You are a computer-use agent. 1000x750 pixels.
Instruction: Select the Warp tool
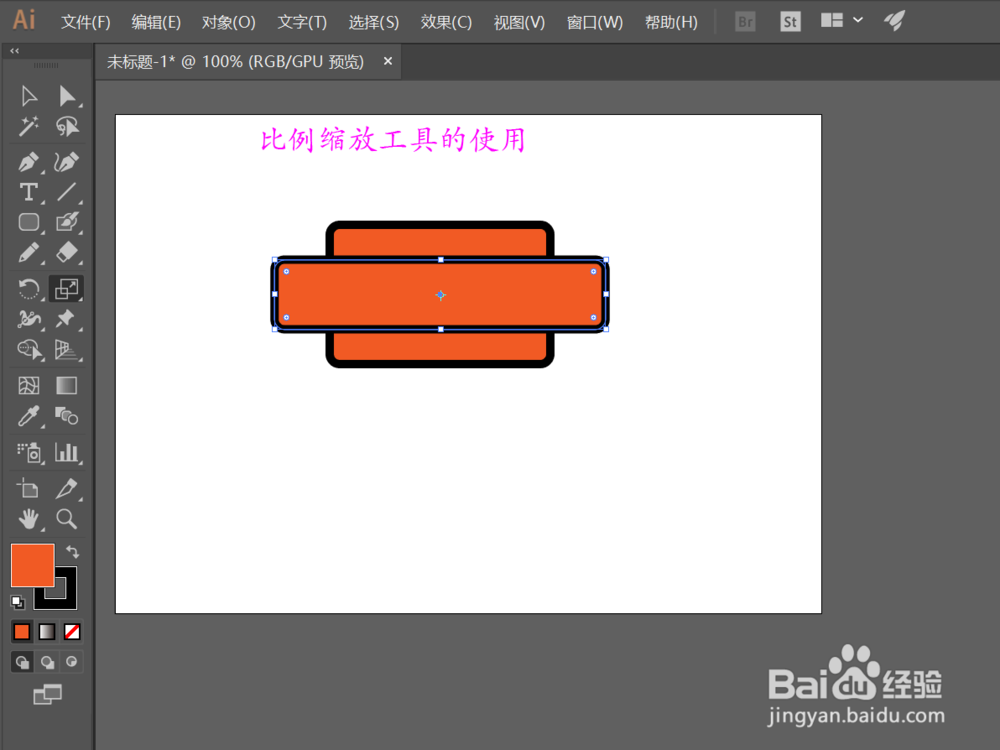[x=29, y=319]
